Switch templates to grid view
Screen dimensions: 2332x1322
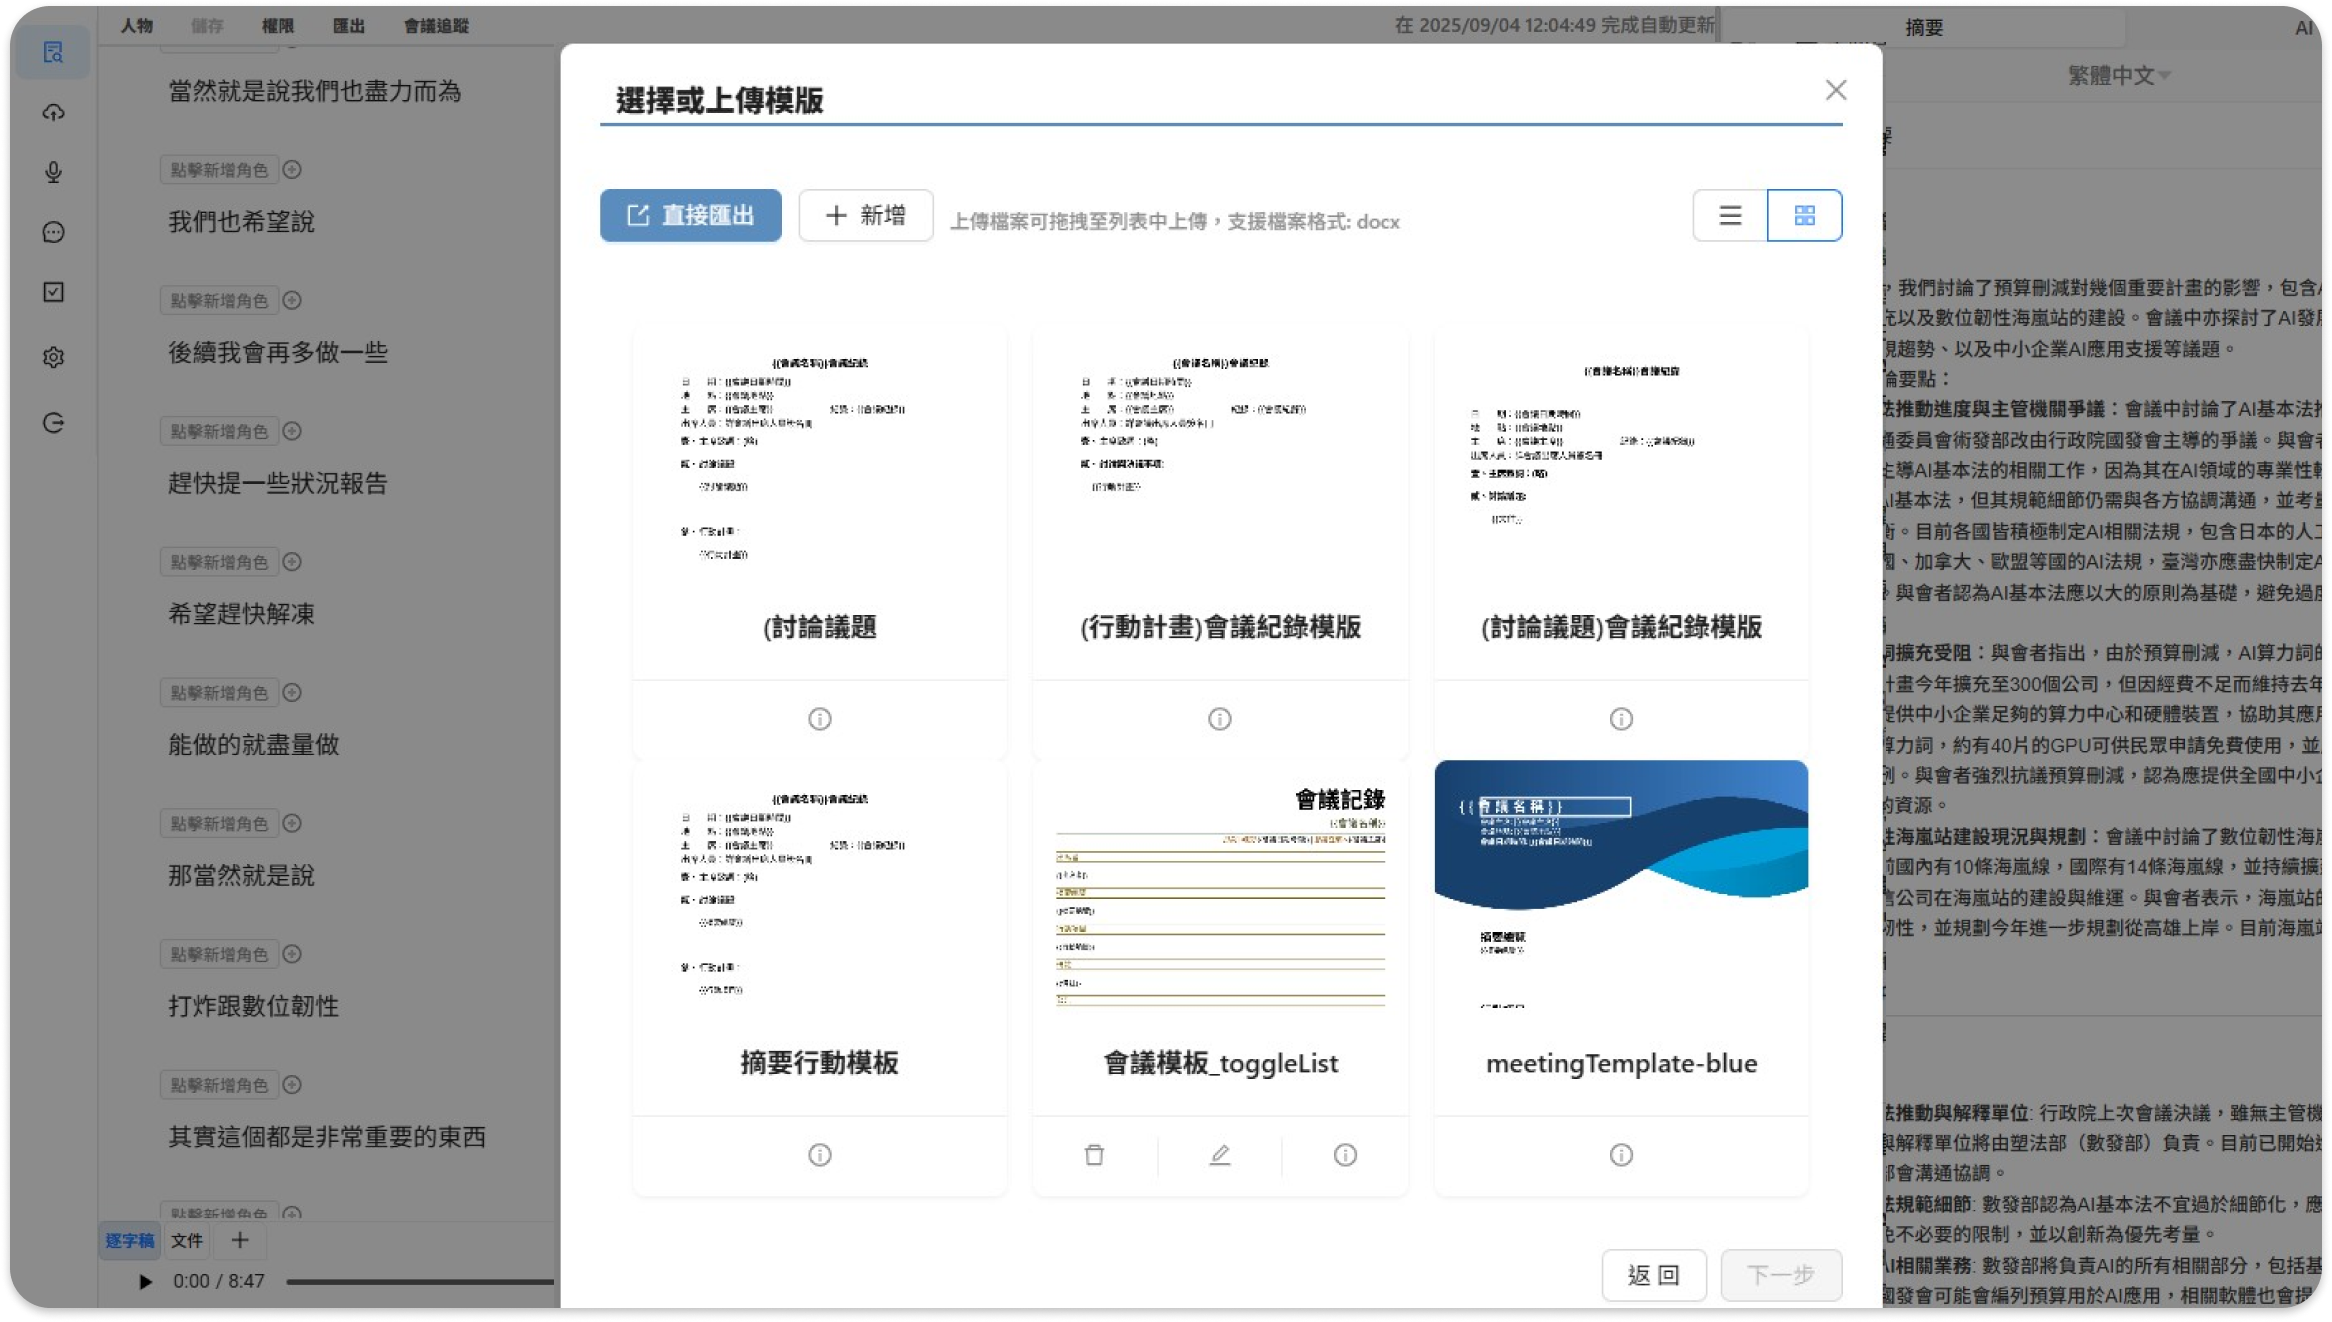click(x=1804, y=215)
